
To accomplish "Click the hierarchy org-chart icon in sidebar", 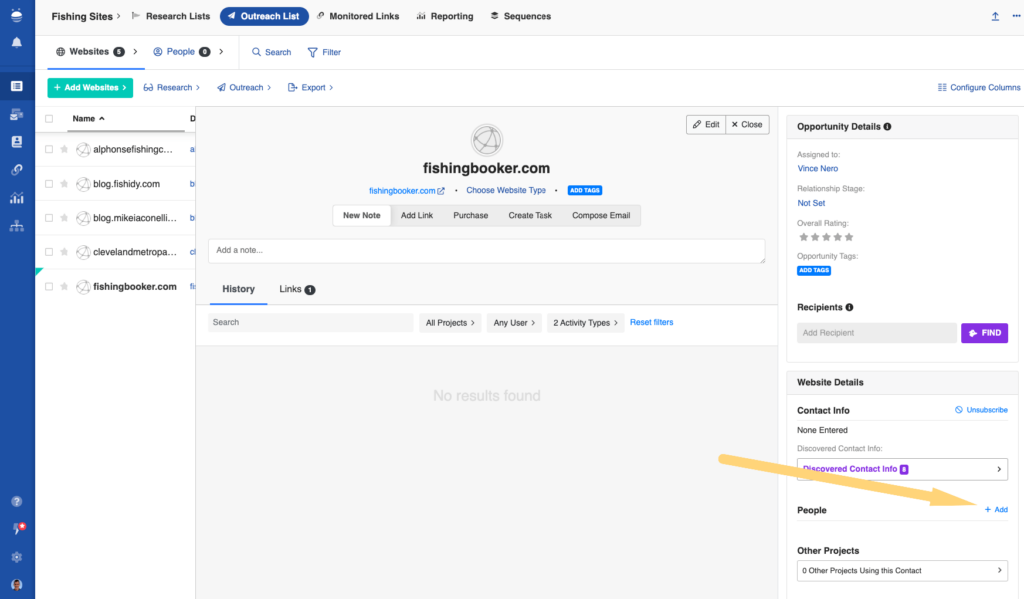I will (x=17, y=226).
